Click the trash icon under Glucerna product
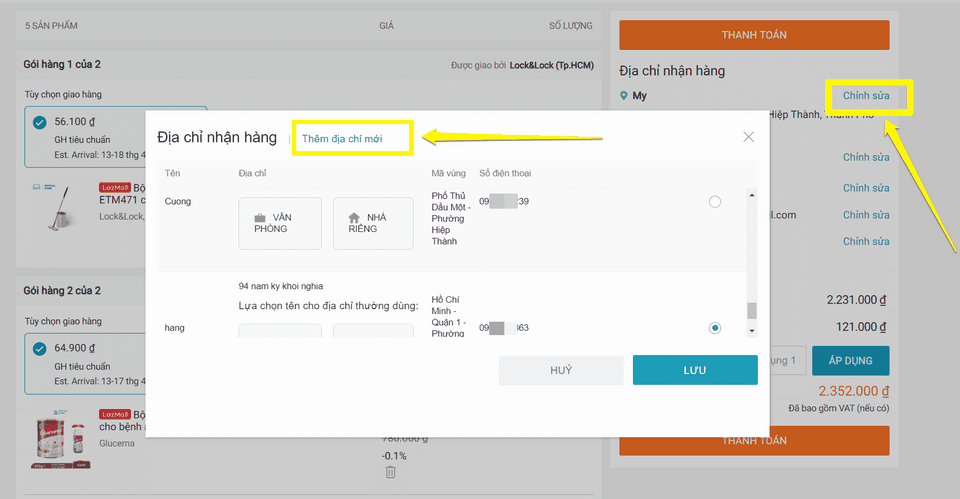The height and width of the screenshot is (499, 960). [391, 471]
